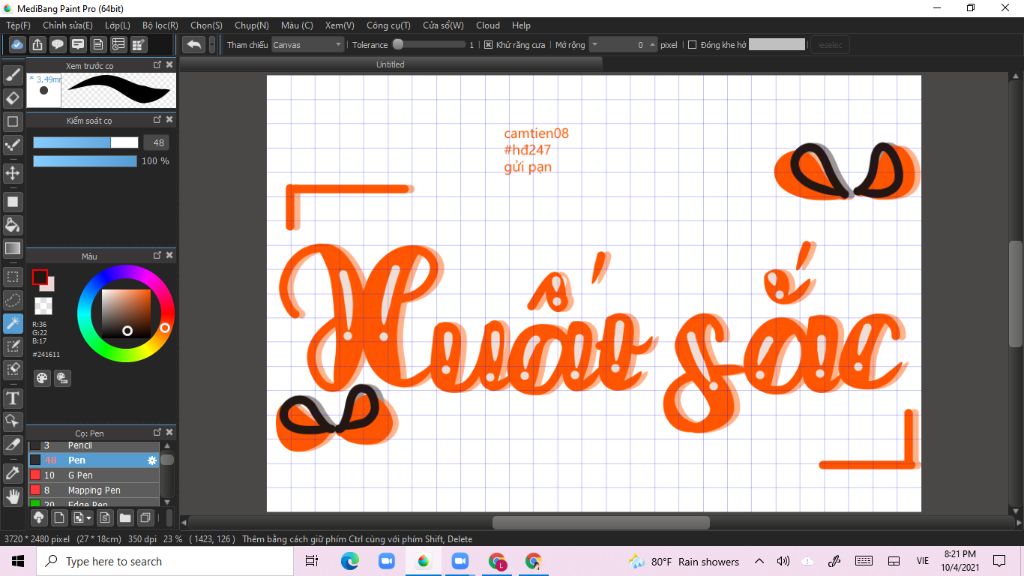Click the undo arrow button
The image size is (1024, 576).
(194, 44)
